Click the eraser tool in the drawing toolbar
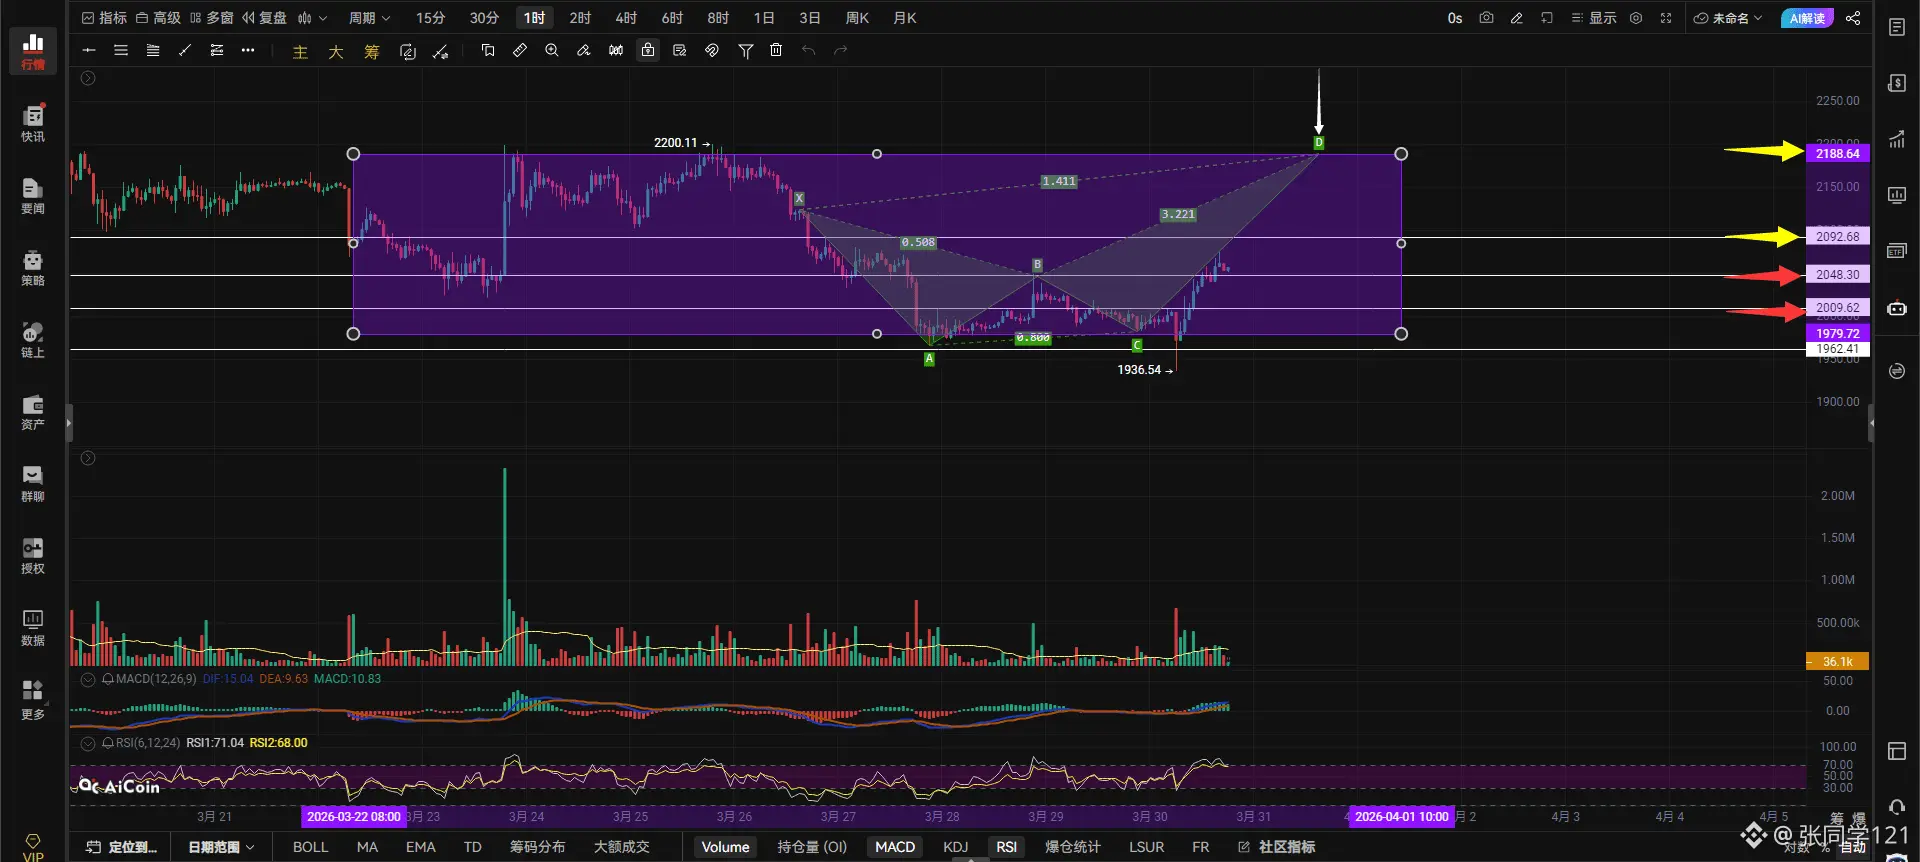This screenshot has height=862, width=1920. click(584, 50)
